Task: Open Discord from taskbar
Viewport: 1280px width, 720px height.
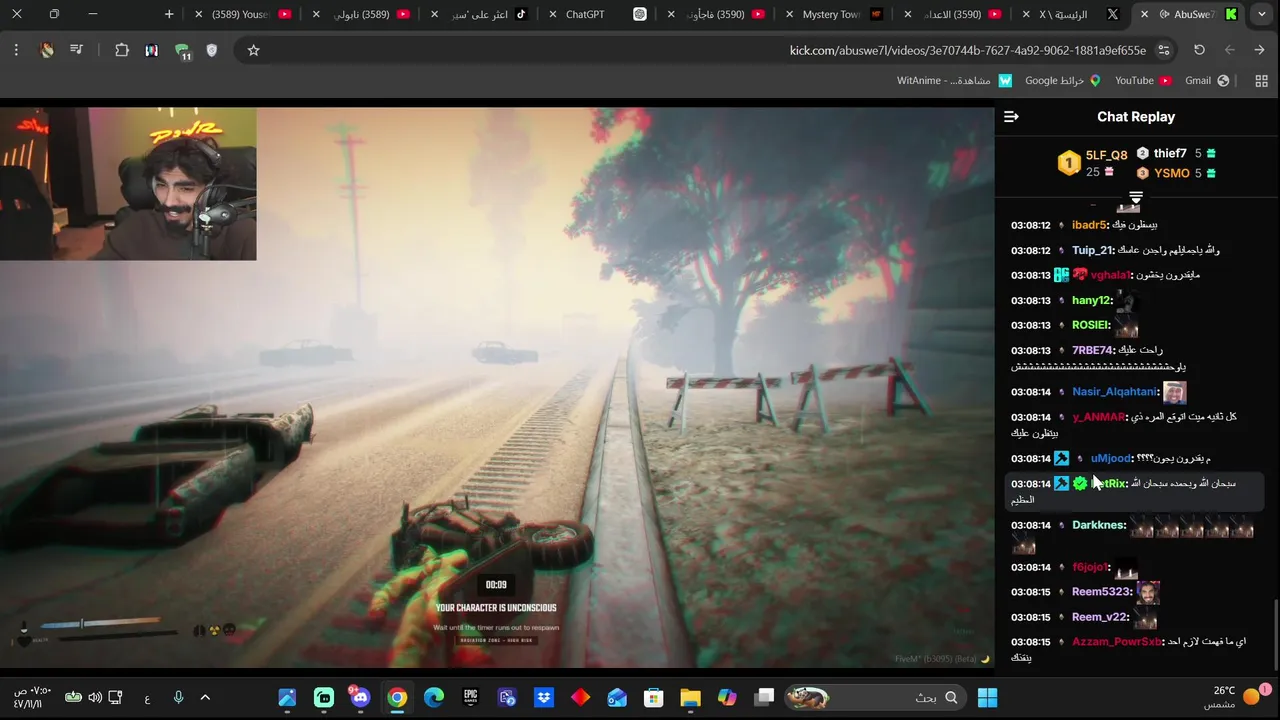Action: click(x=360, y=697)
